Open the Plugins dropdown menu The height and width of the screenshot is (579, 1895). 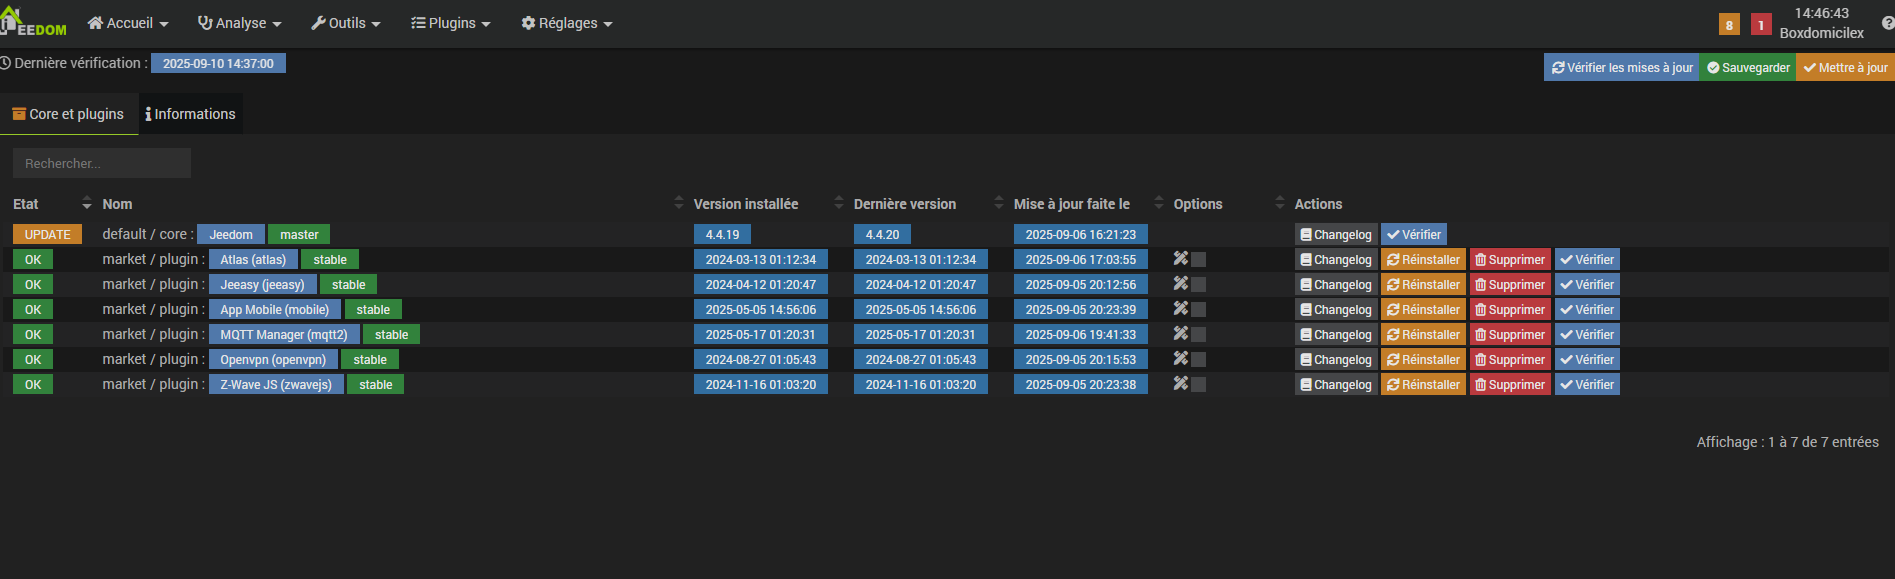click(451, 23)
